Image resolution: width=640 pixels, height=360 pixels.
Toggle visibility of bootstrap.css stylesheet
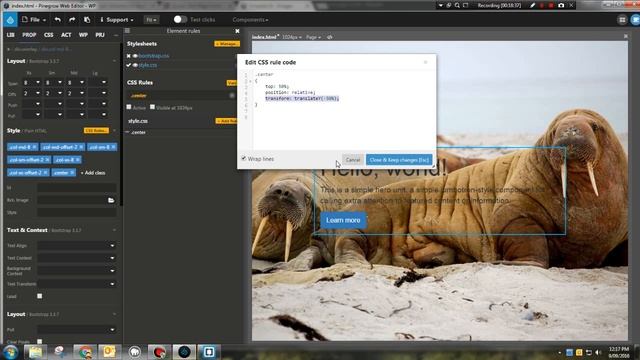tap(135, 56)
